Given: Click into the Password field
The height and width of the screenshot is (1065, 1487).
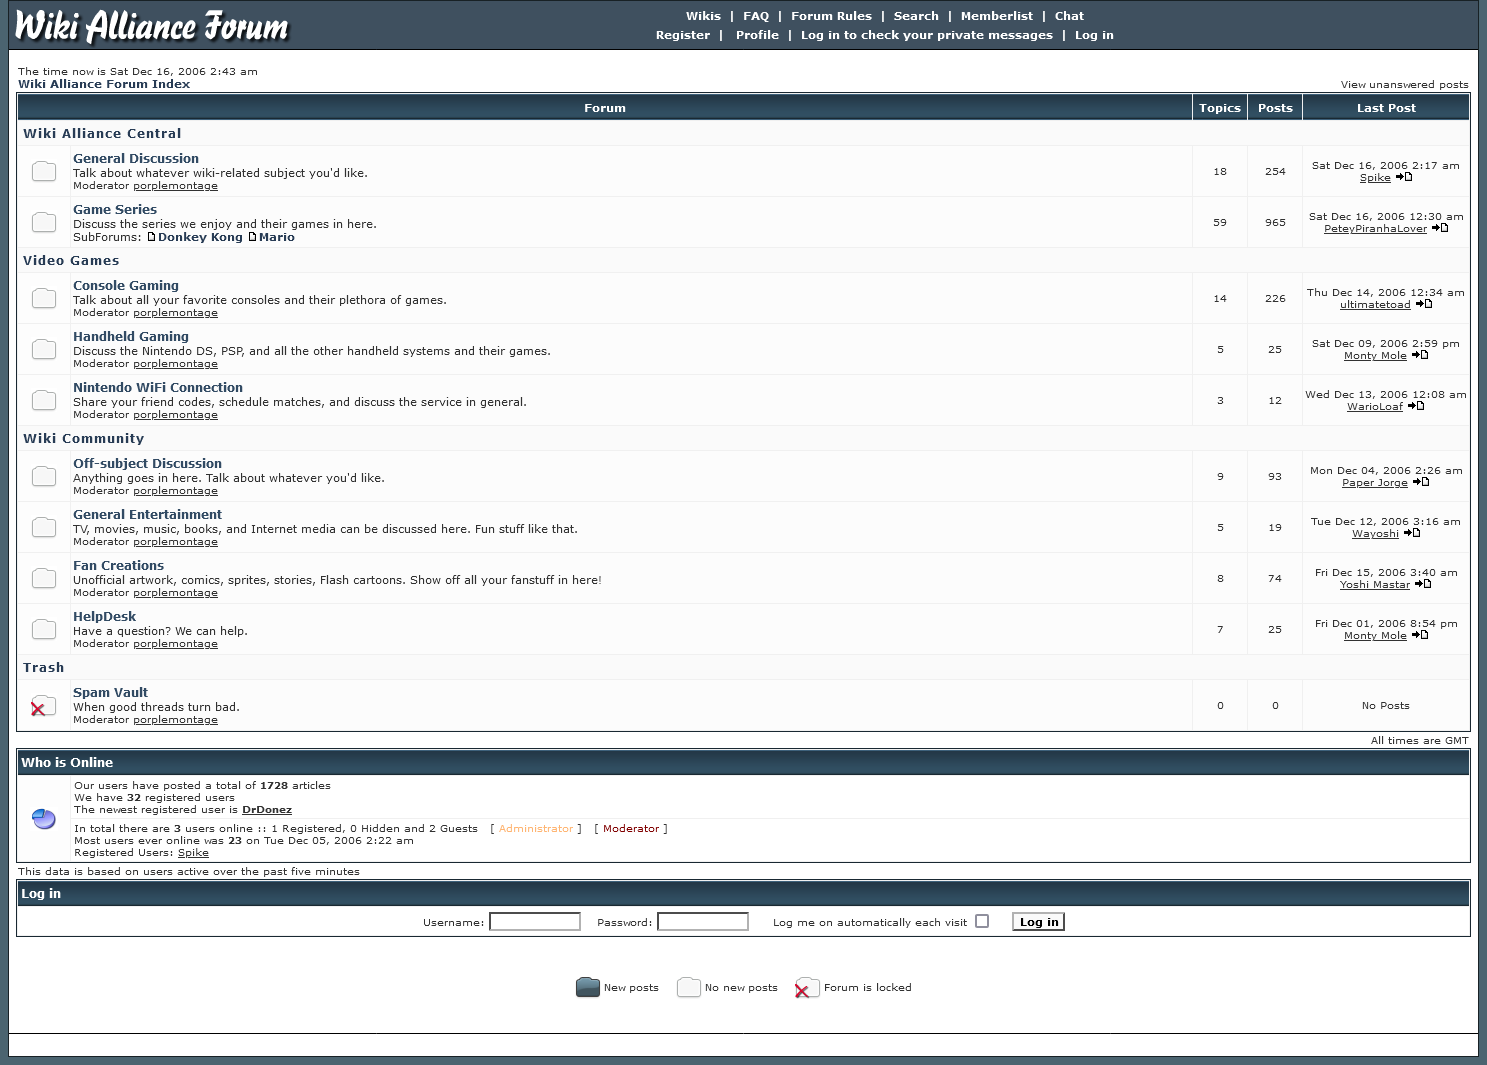Looking at the screenshot, I should [703, 922].
